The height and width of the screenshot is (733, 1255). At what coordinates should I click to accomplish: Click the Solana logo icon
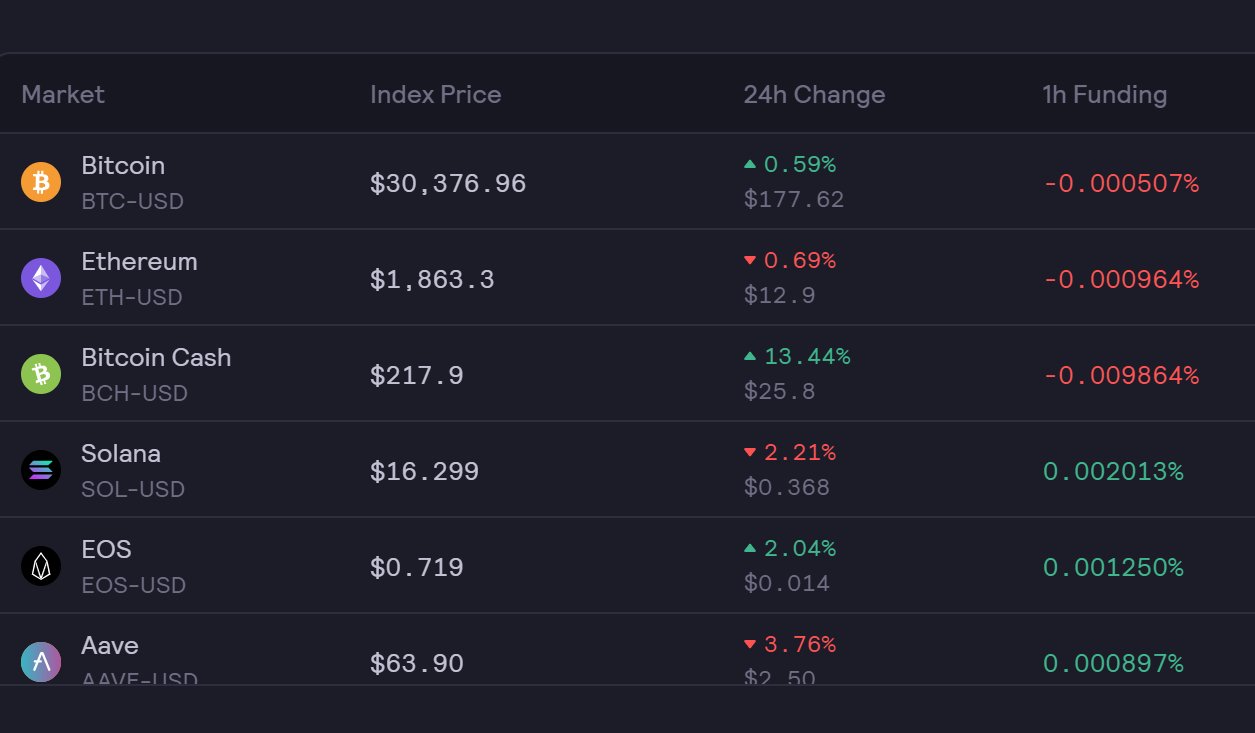[x=41, y=470]
